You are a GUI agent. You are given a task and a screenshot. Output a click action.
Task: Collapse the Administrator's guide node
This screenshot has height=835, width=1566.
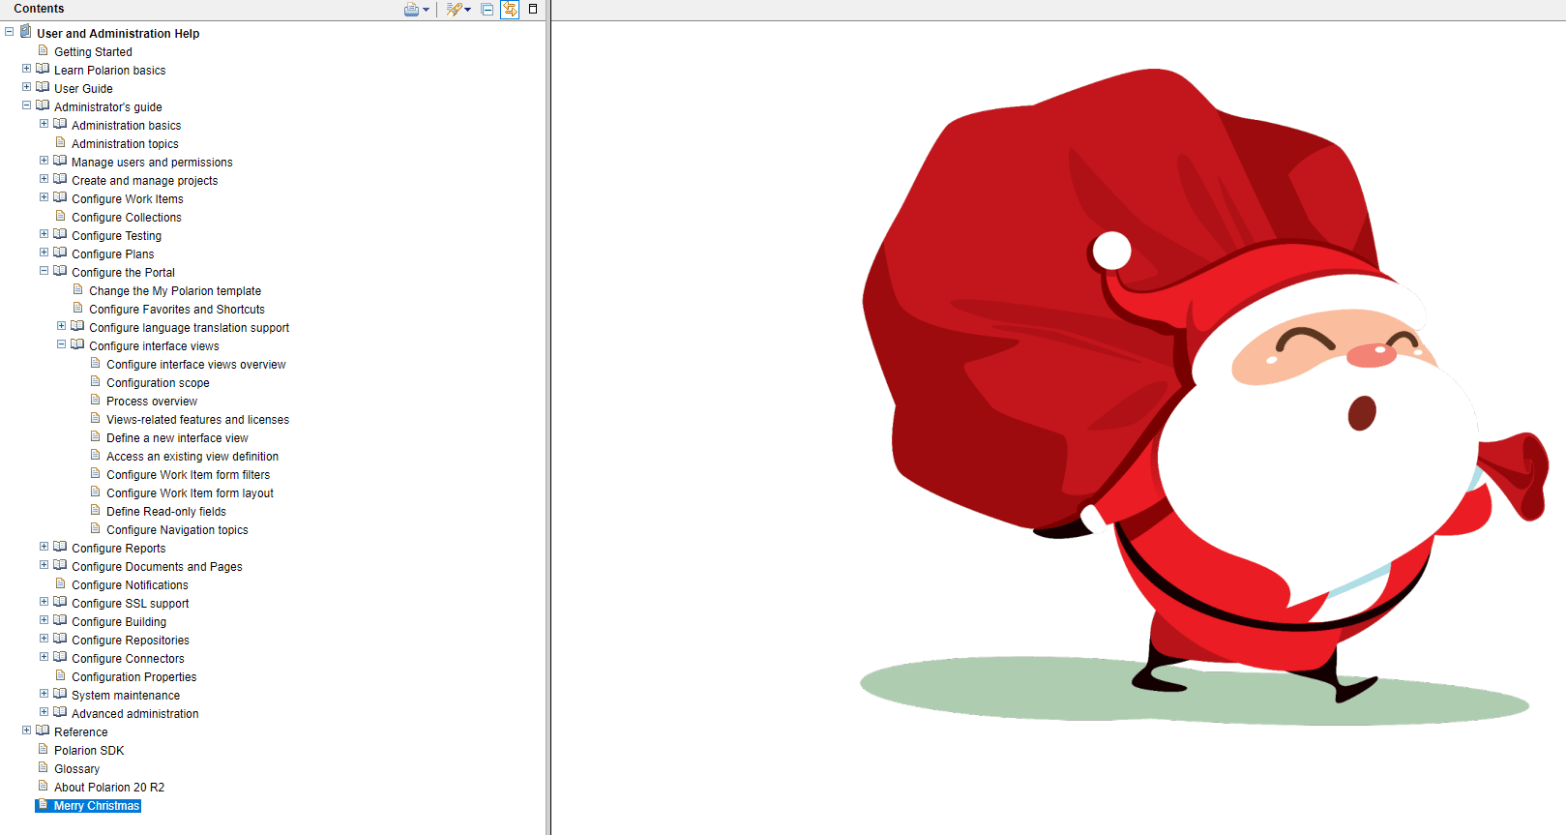(27, 105)
